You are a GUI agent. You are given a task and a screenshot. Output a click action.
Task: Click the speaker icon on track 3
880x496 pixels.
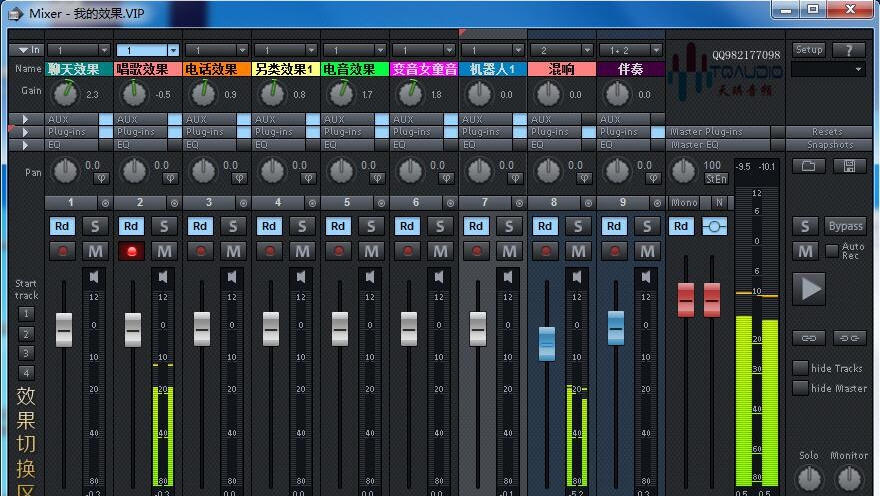click(232, 276)
